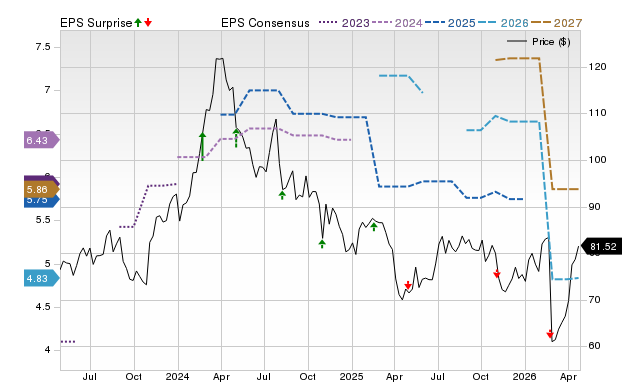Image resolution: width=640 pixels, height=382 pixels.
Task: Select the light blue 4.83 value tag
Action: (x=41, y=279)
